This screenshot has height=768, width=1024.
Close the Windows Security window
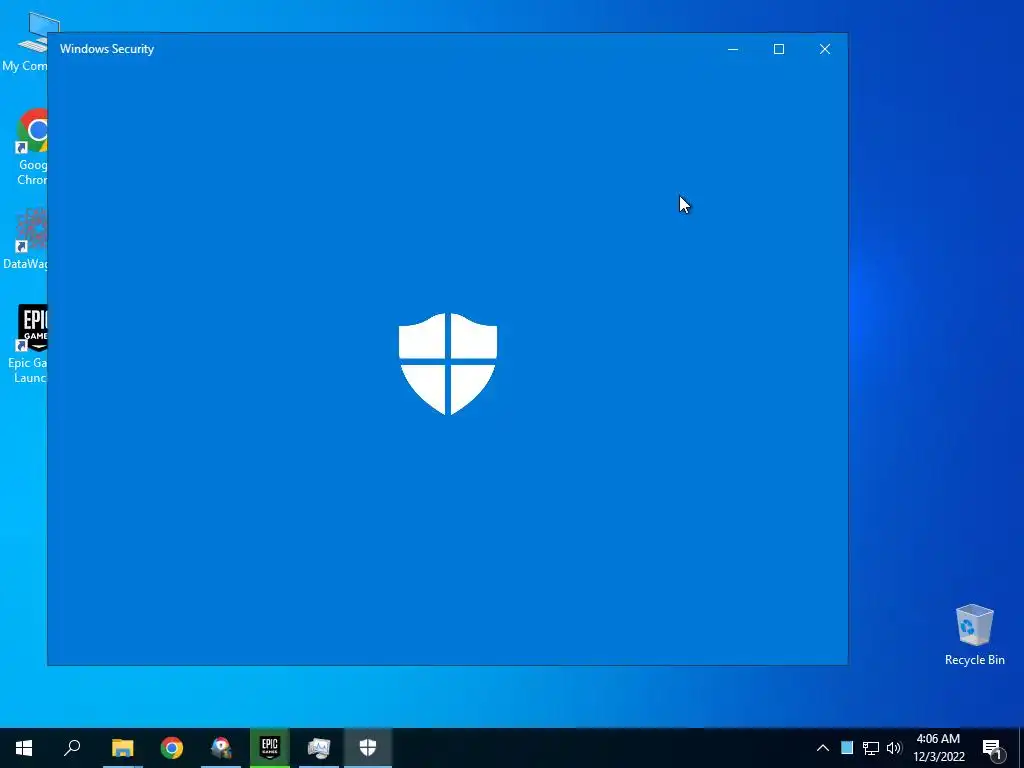point(825,49)
